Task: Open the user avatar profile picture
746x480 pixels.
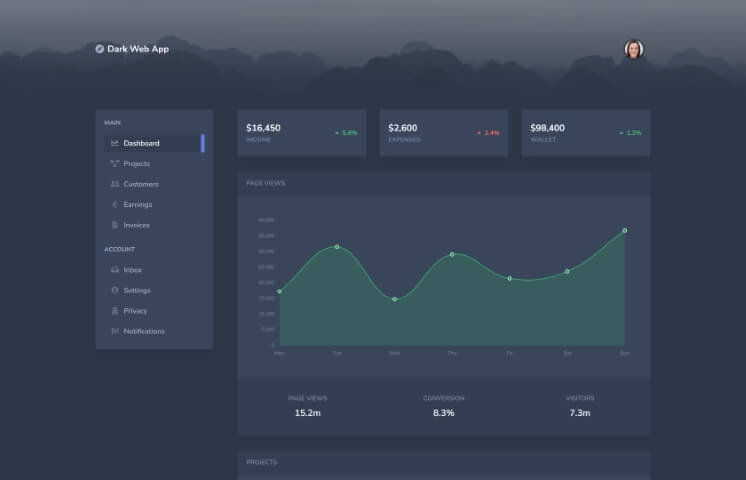Action: point(634,49)
